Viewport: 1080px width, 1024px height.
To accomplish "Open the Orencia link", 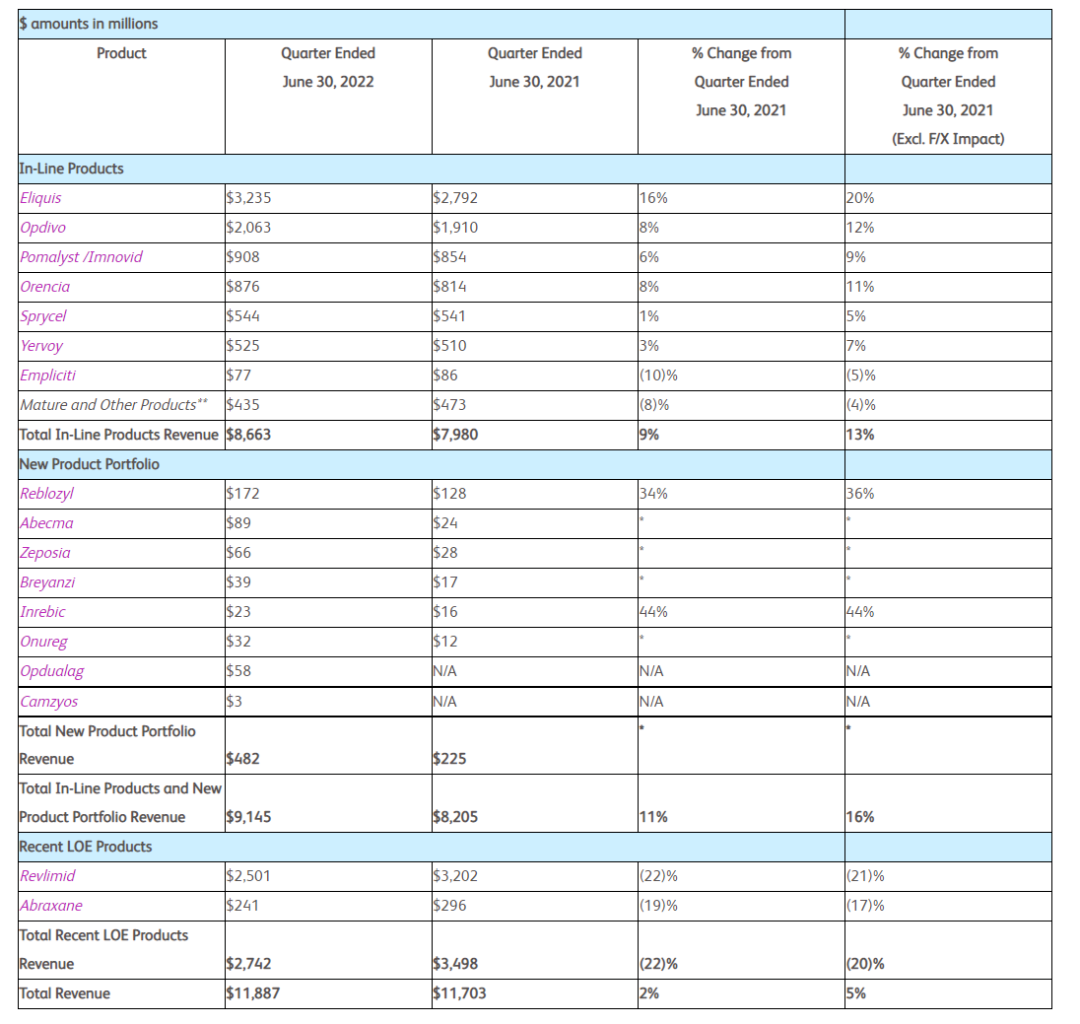I will coord(45,287).
